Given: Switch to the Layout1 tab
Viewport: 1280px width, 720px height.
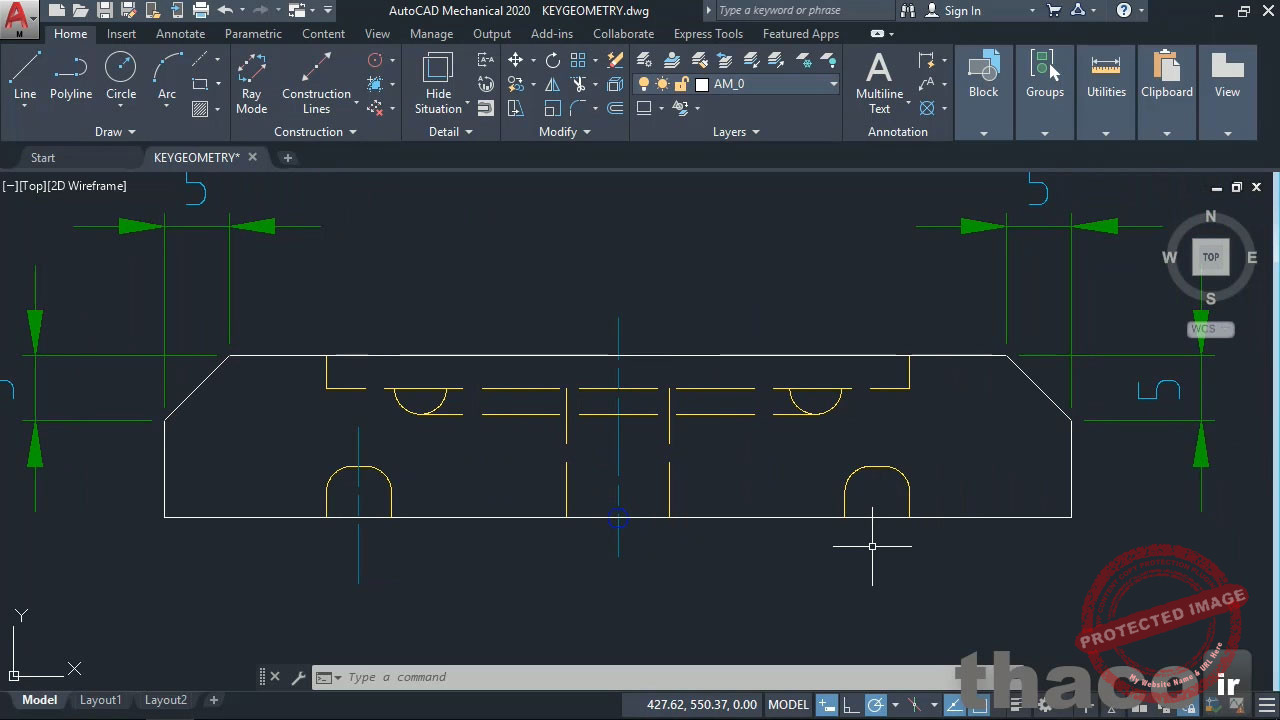Looking at the screenshot, I should pos(100,700).
